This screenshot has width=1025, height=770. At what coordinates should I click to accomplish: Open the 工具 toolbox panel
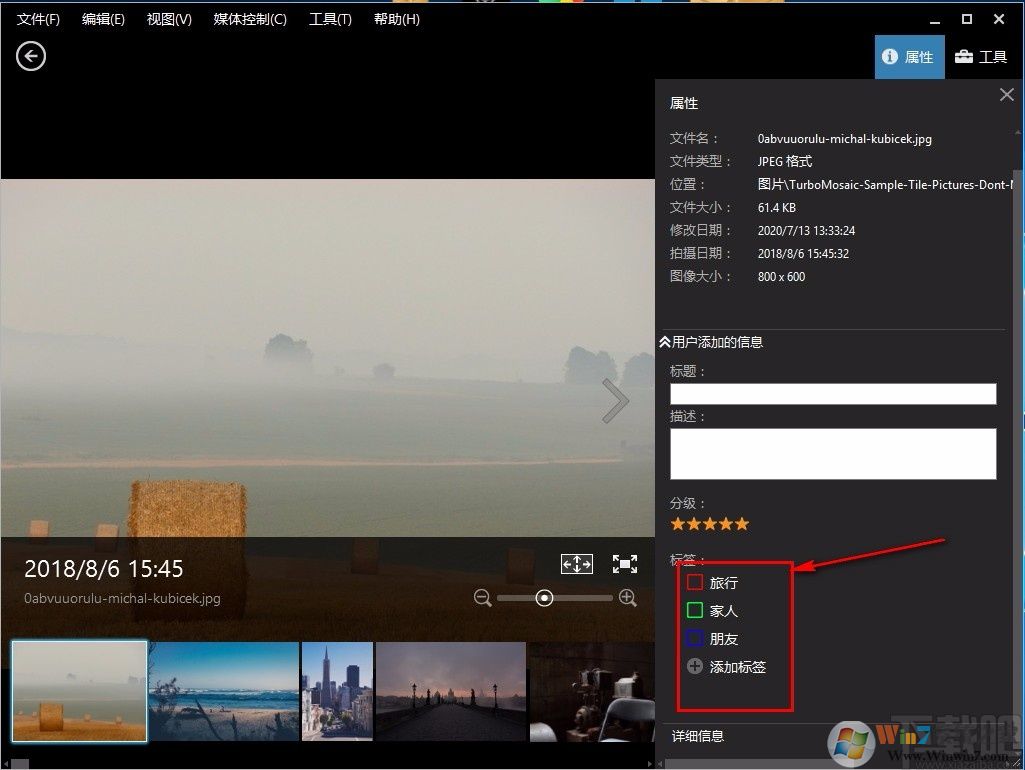pyautogui.click(x=981, y=57)
